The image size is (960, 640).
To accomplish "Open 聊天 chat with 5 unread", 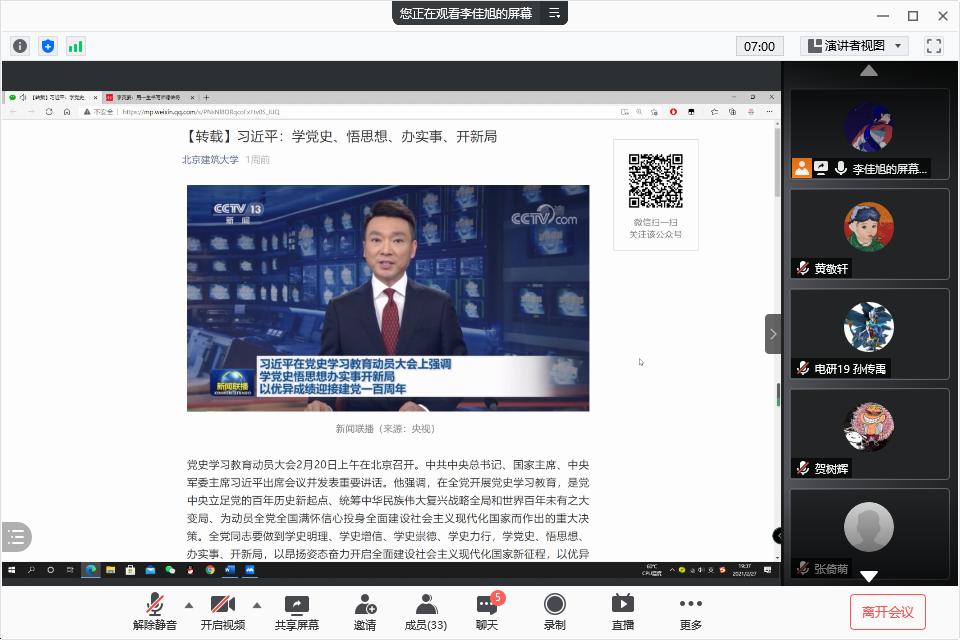I will point(487,611).
